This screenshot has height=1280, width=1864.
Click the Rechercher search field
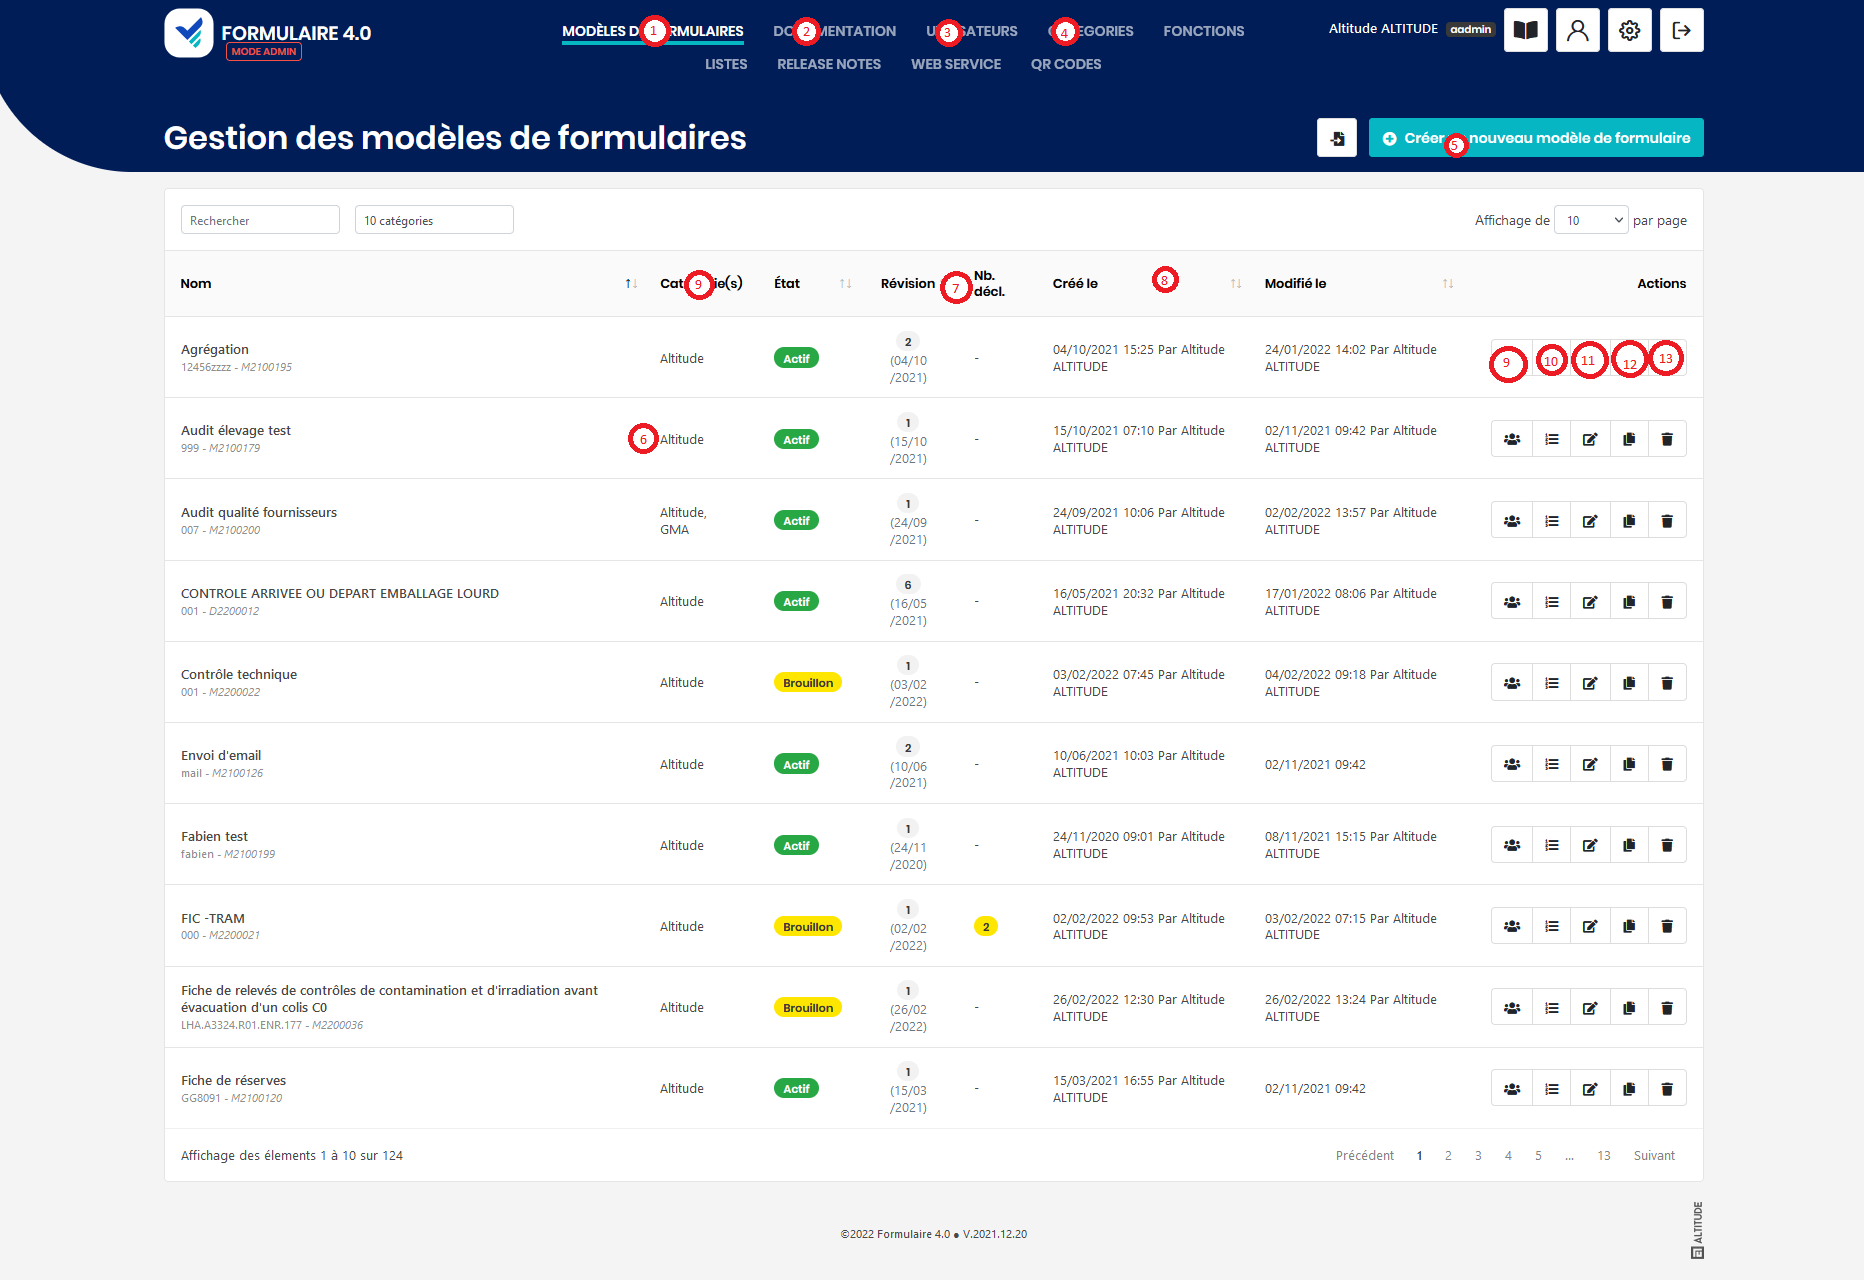[260, 220]
